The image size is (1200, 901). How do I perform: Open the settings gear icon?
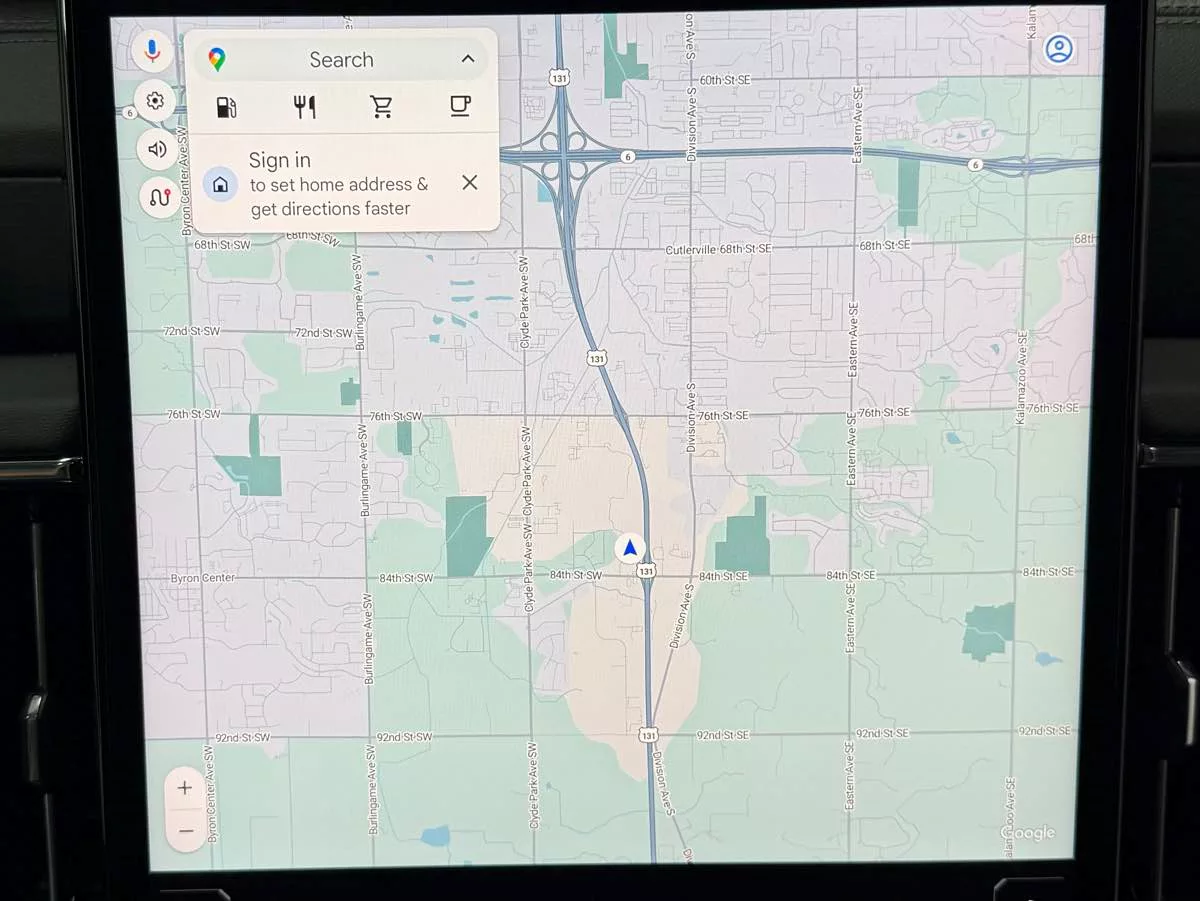coord(155,101)
